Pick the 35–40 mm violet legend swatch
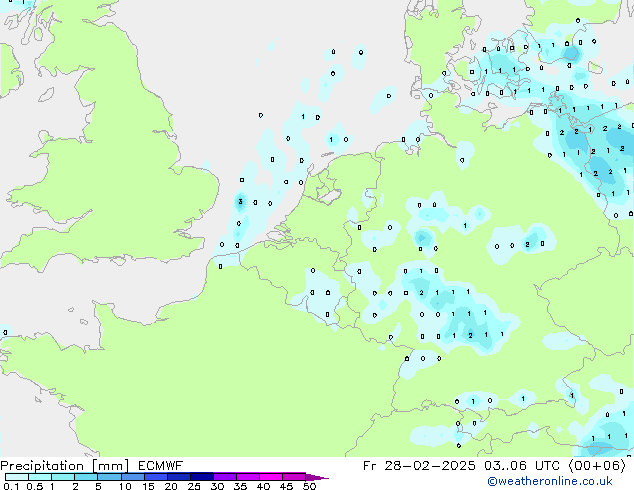Viewport: 634px width, 490px height. point(247,477)
